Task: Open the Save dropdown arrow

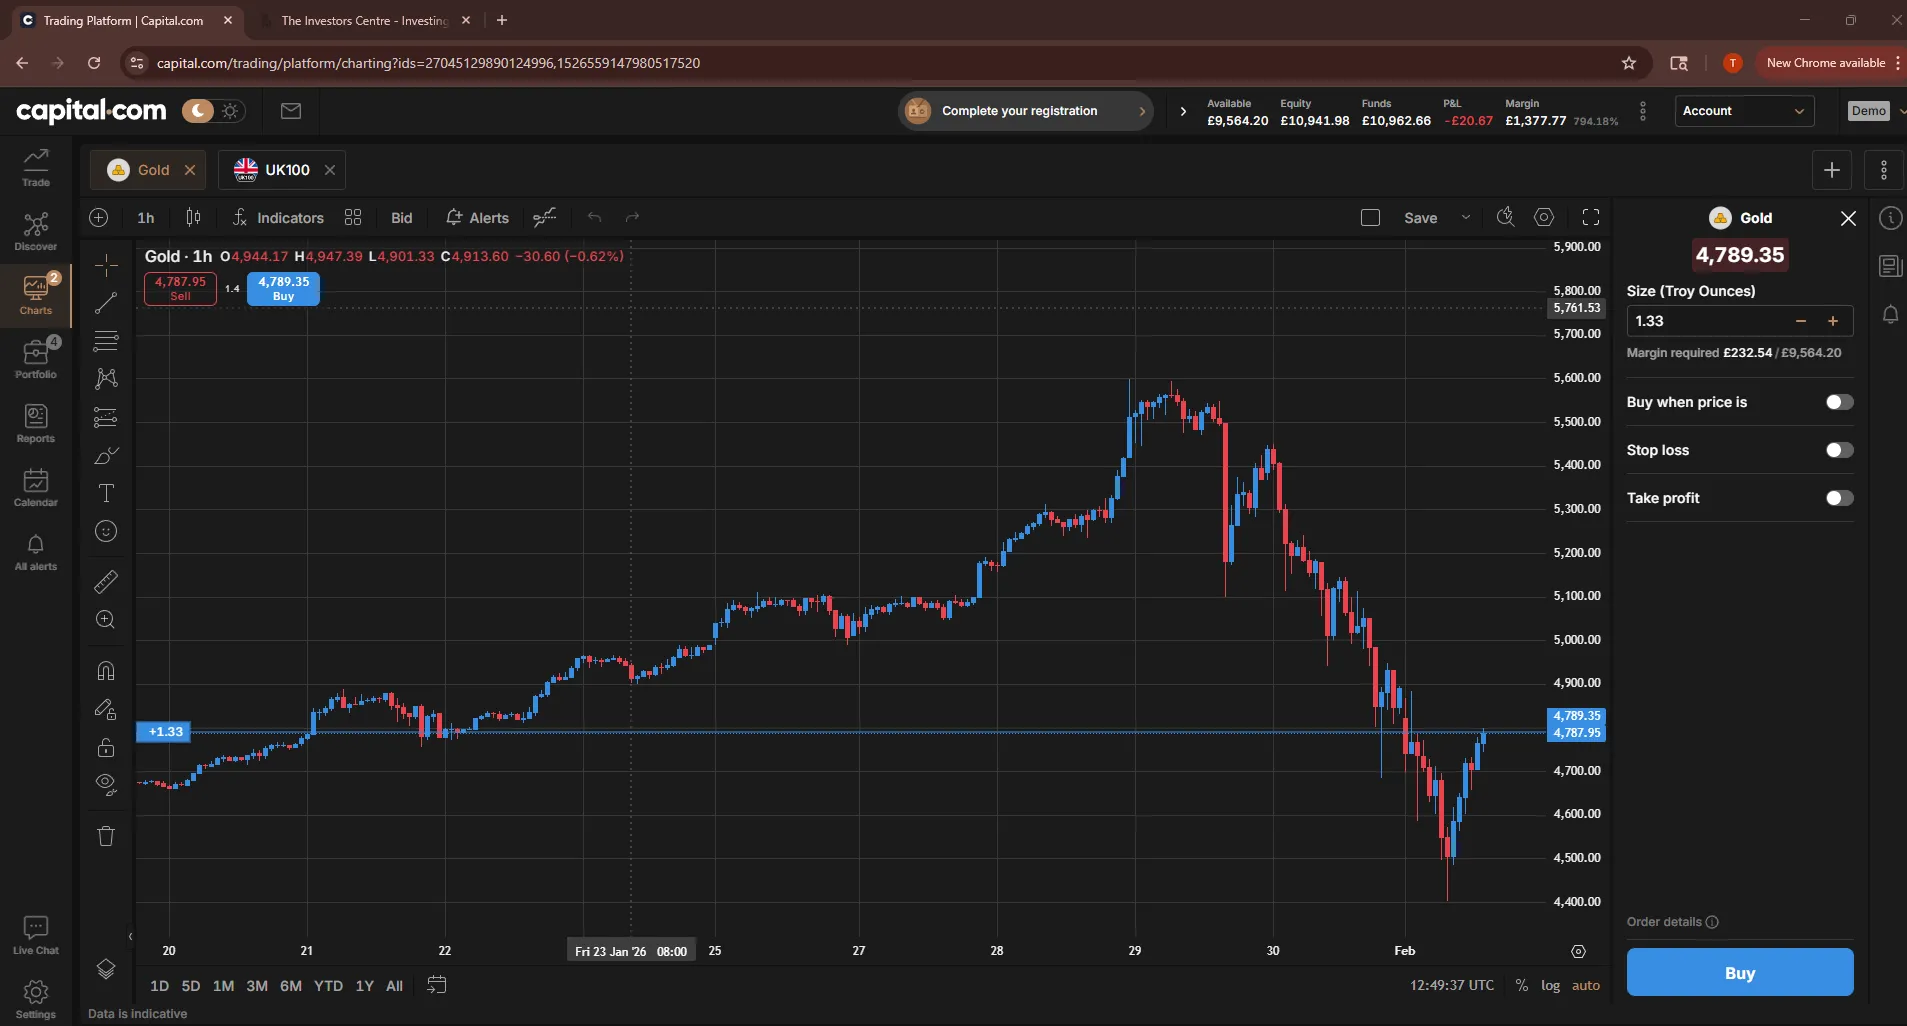Action: click(x=1466, y=218)
